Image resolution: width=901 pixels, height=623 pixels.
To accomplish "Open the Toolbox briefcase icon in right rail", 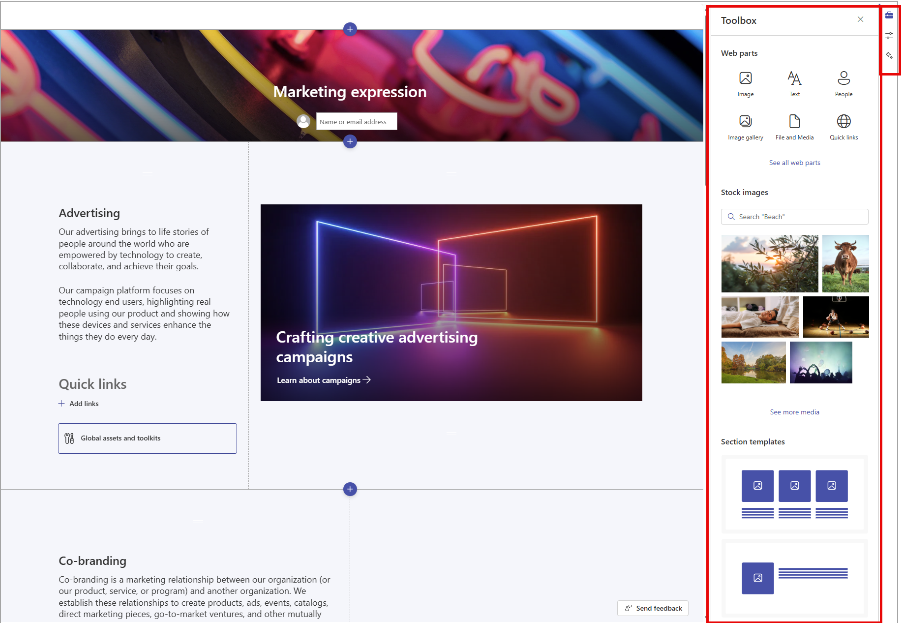I will (x=889, y=15).
